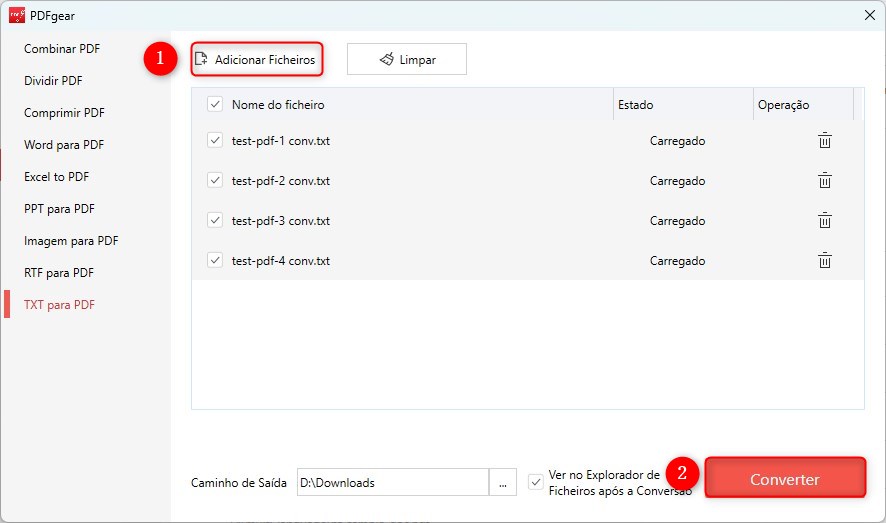The image size is (886, 523).
Task: Toggle checkbox for test-pdf-4 conv.txt
Action: pos(215,260)
